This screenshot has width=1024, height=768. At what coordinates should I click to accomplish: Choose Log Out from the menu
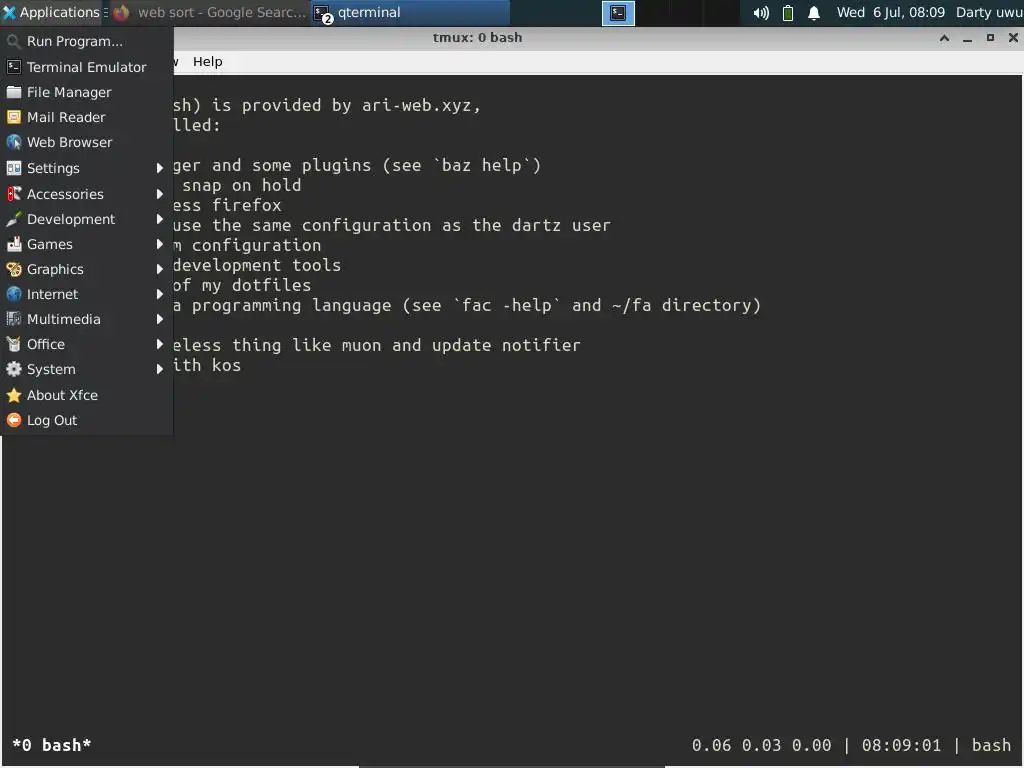coord(87,421)
